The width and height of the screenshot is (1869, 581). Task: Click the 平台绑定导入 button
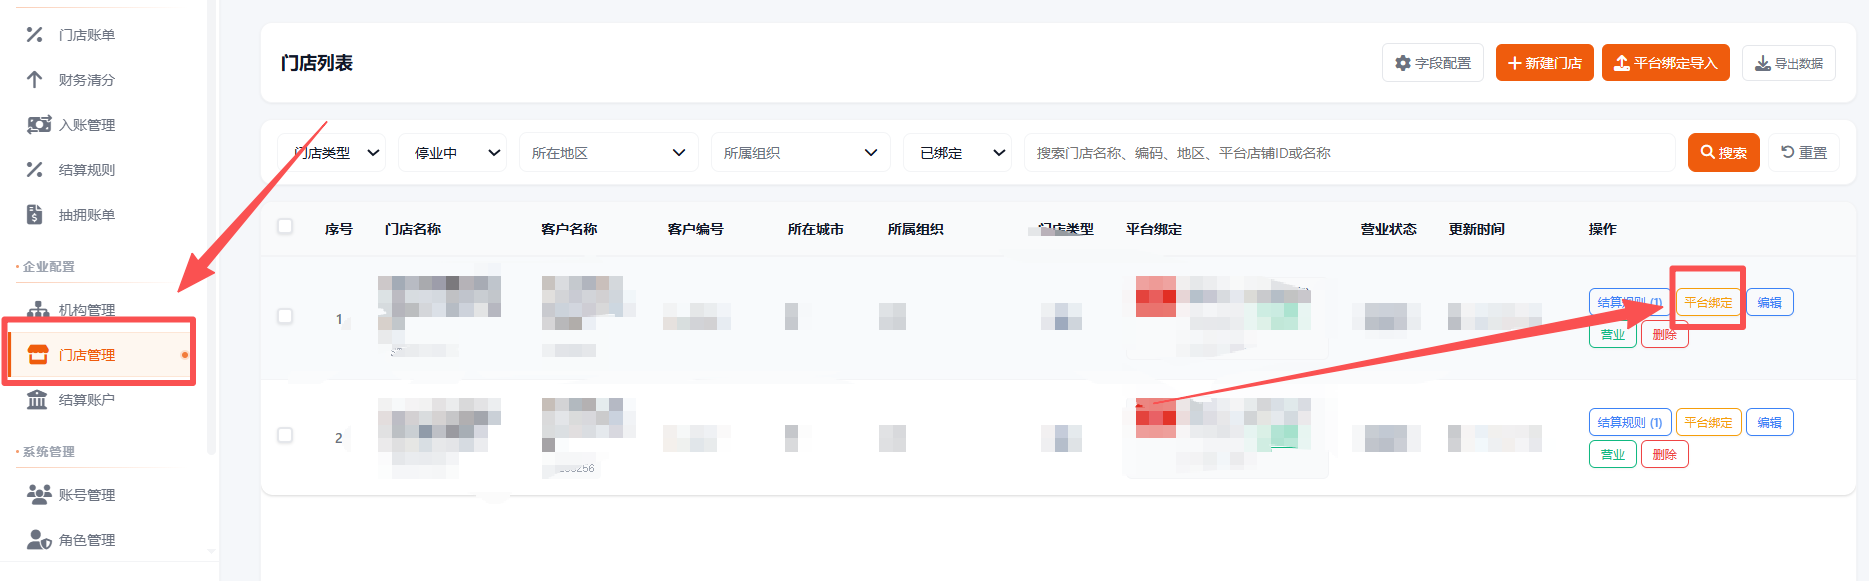click(x=1666, y=63)
